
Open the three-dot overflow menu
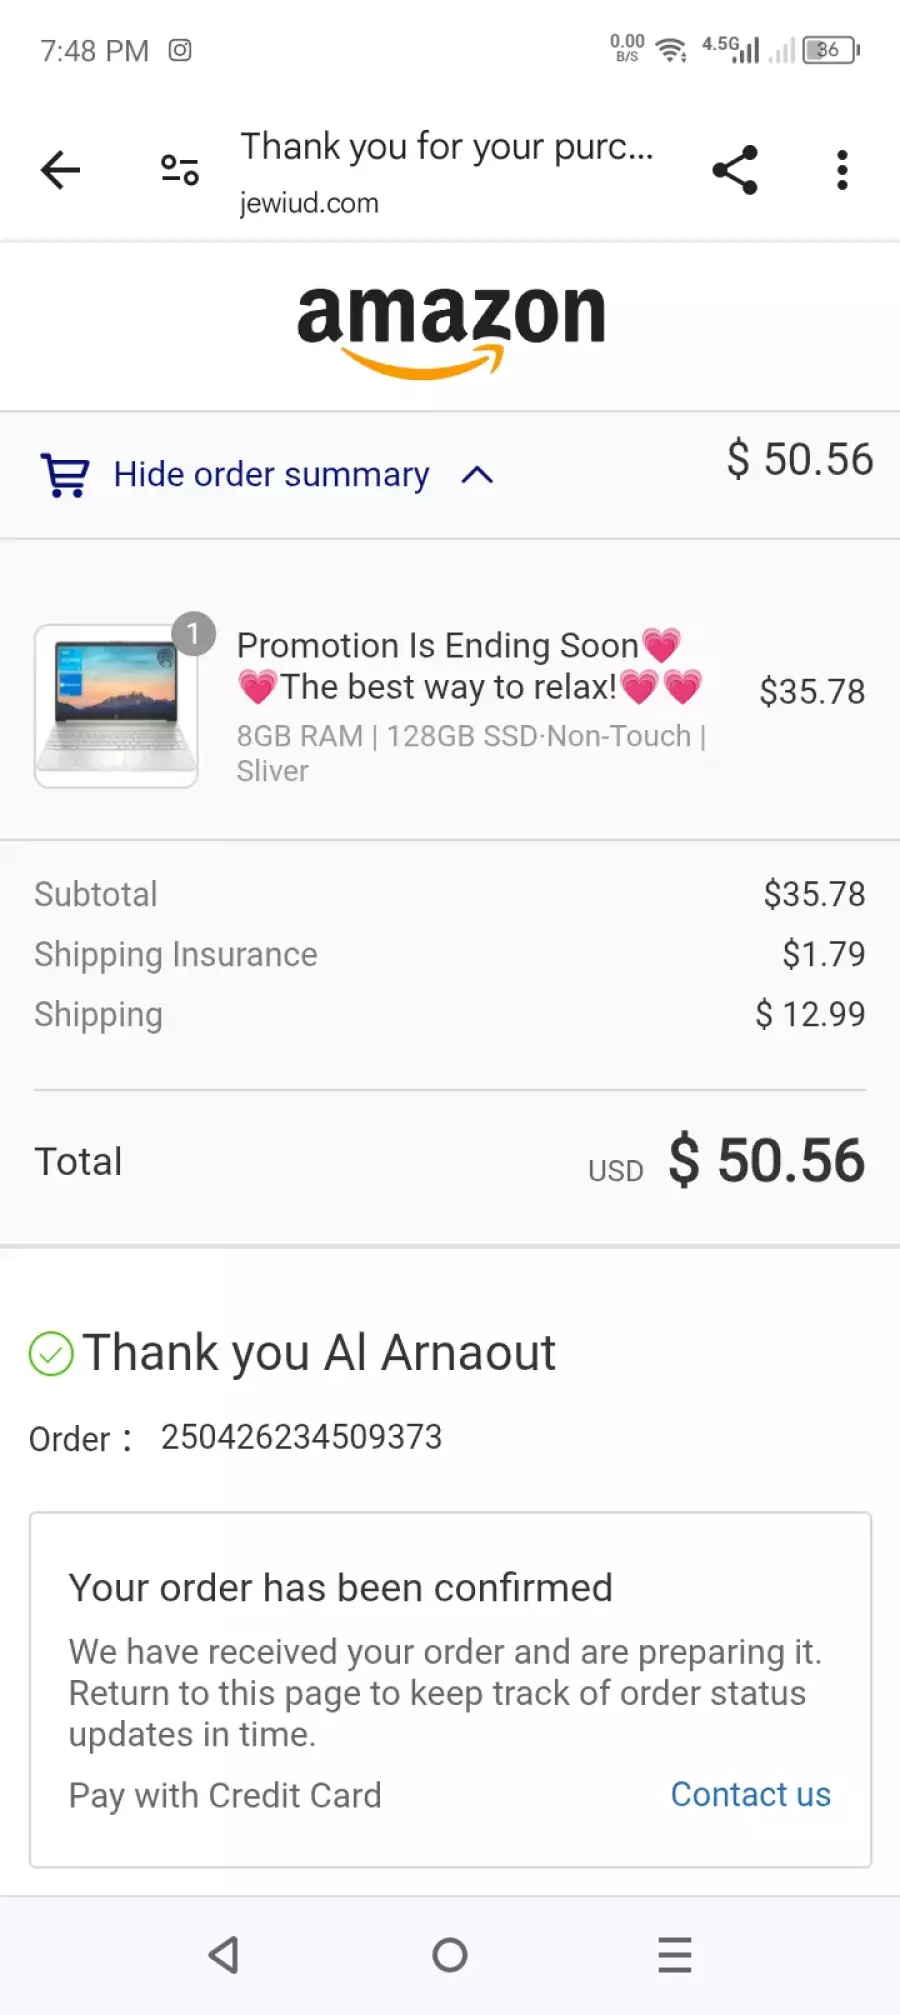[x=842, y=170]
